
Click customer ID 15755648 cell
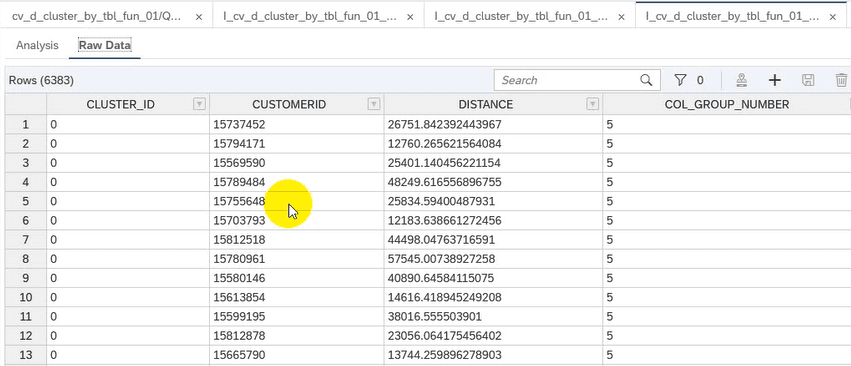pyautogui.click(x=297, y=201)
